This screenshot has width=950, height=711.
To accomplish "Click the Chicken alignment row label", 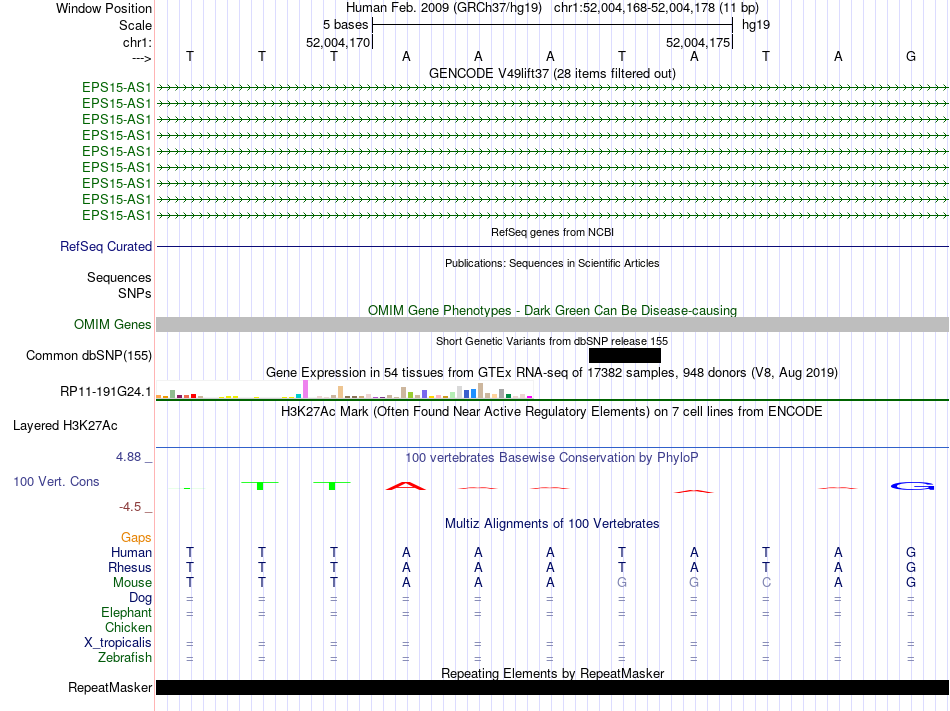I will pos(128,627).
